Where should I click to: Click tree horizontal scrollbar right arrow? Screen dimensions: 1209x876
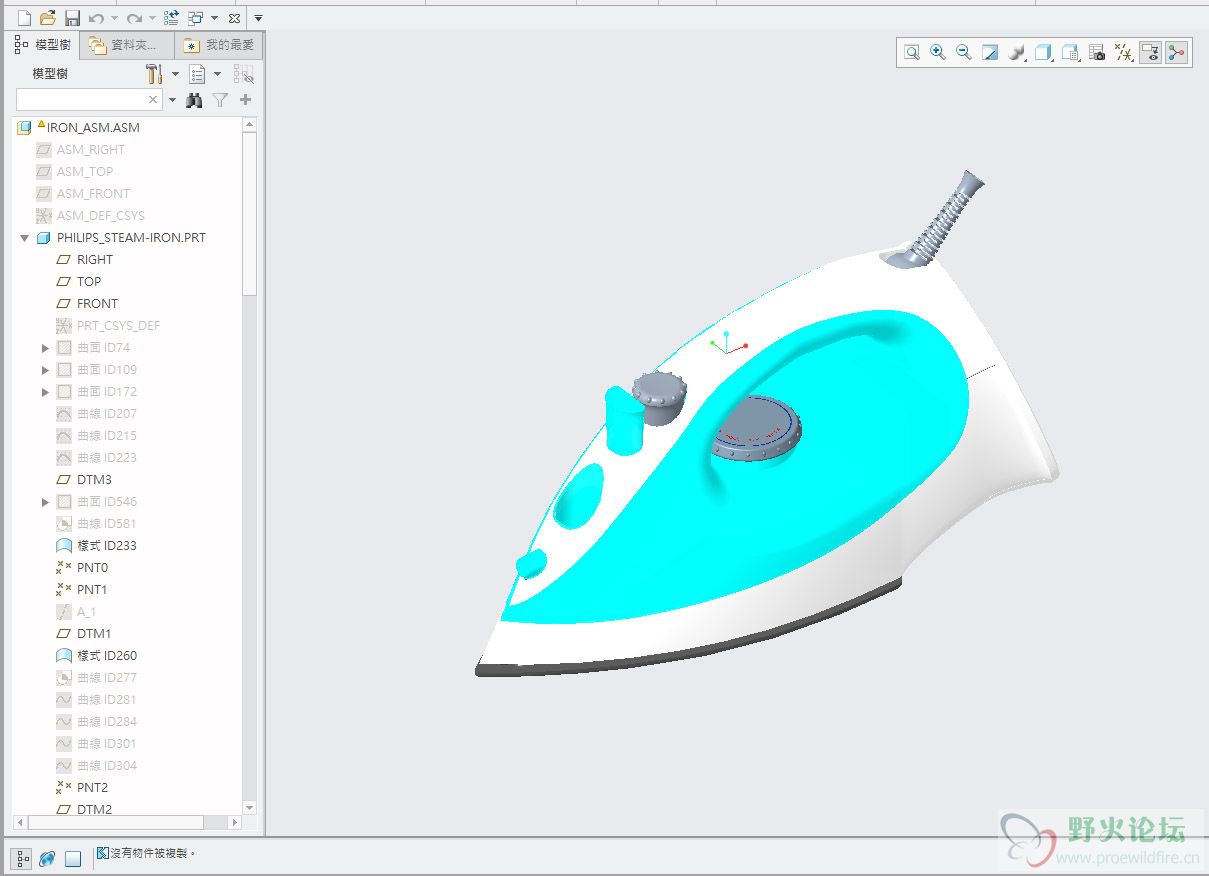coord(234,822)
